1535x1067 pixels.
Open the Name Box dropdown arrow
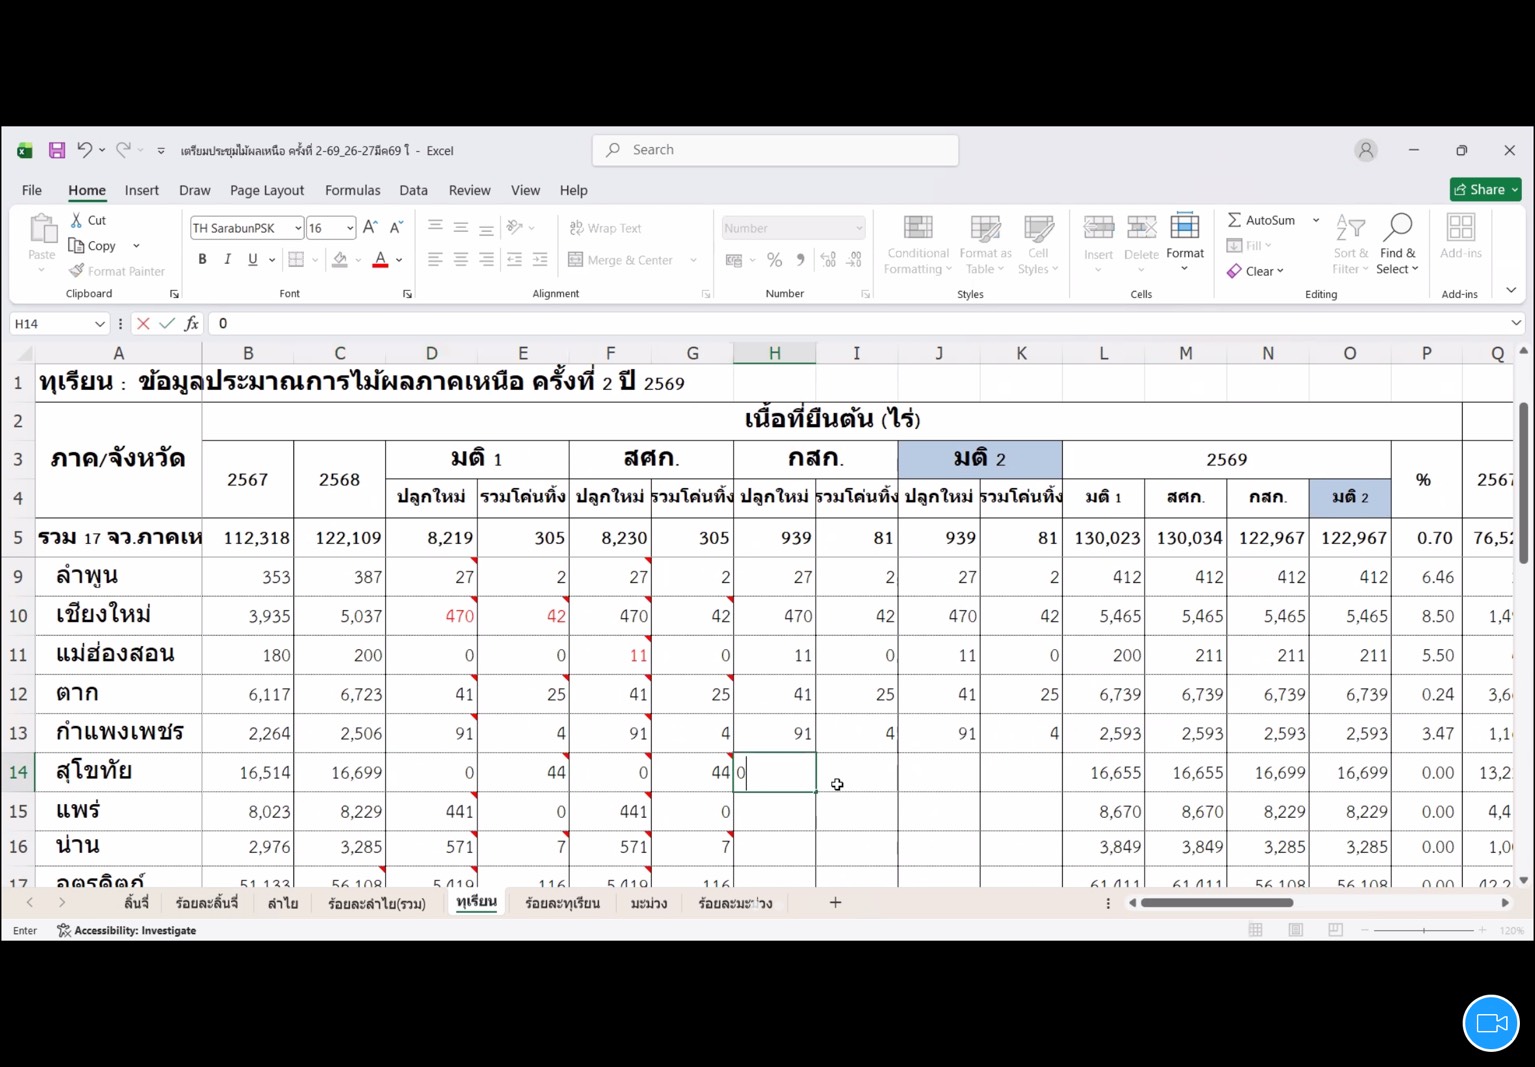(99, 323)
